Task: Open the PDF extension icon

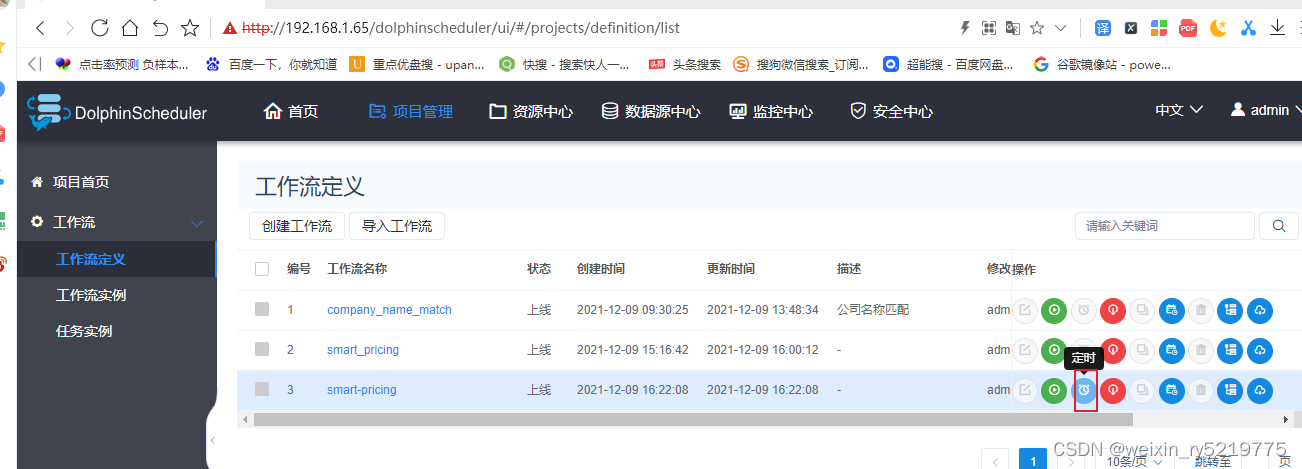Action: coord(1188,28)
